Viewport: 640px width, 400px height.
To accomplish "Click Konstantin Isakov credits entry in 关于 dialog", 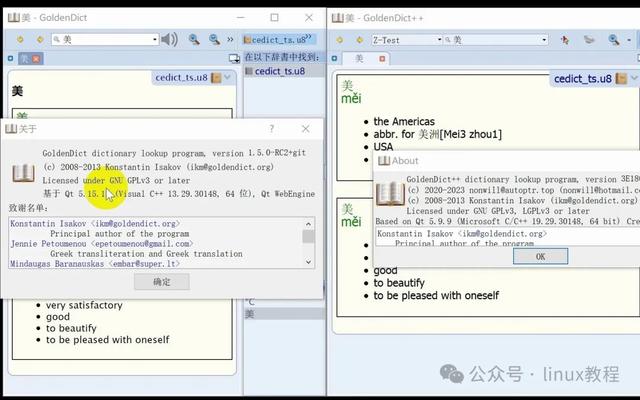I will click(x=95, y=224).
